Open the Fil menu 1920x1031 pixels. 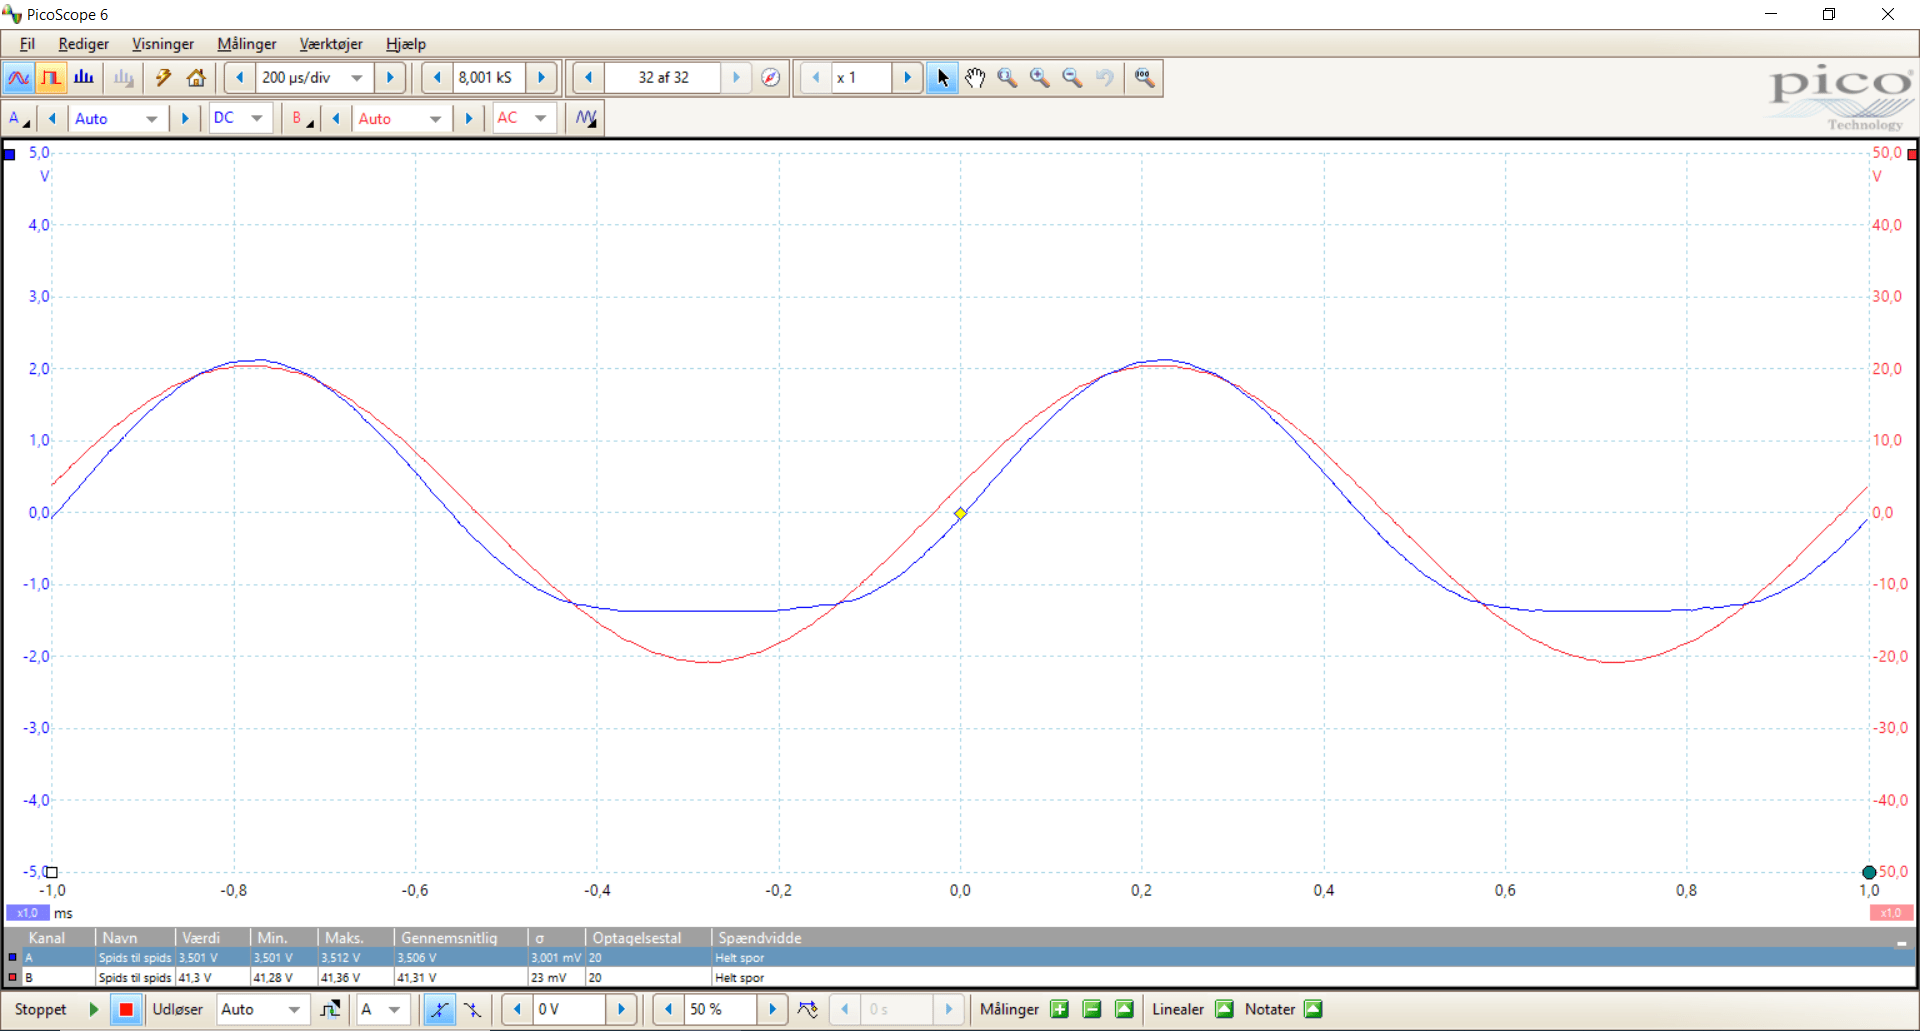click(x=27, y=44)
